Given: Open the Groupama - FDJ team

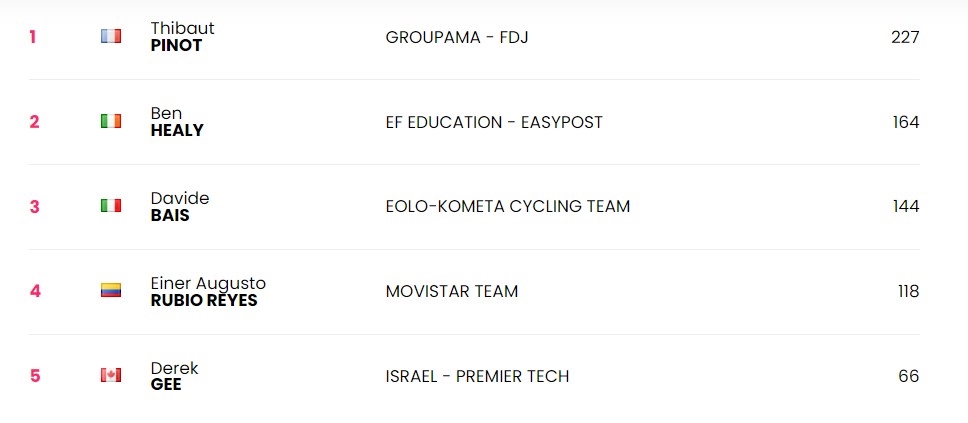Looking at the screenshot, I should tap(457, 37).
